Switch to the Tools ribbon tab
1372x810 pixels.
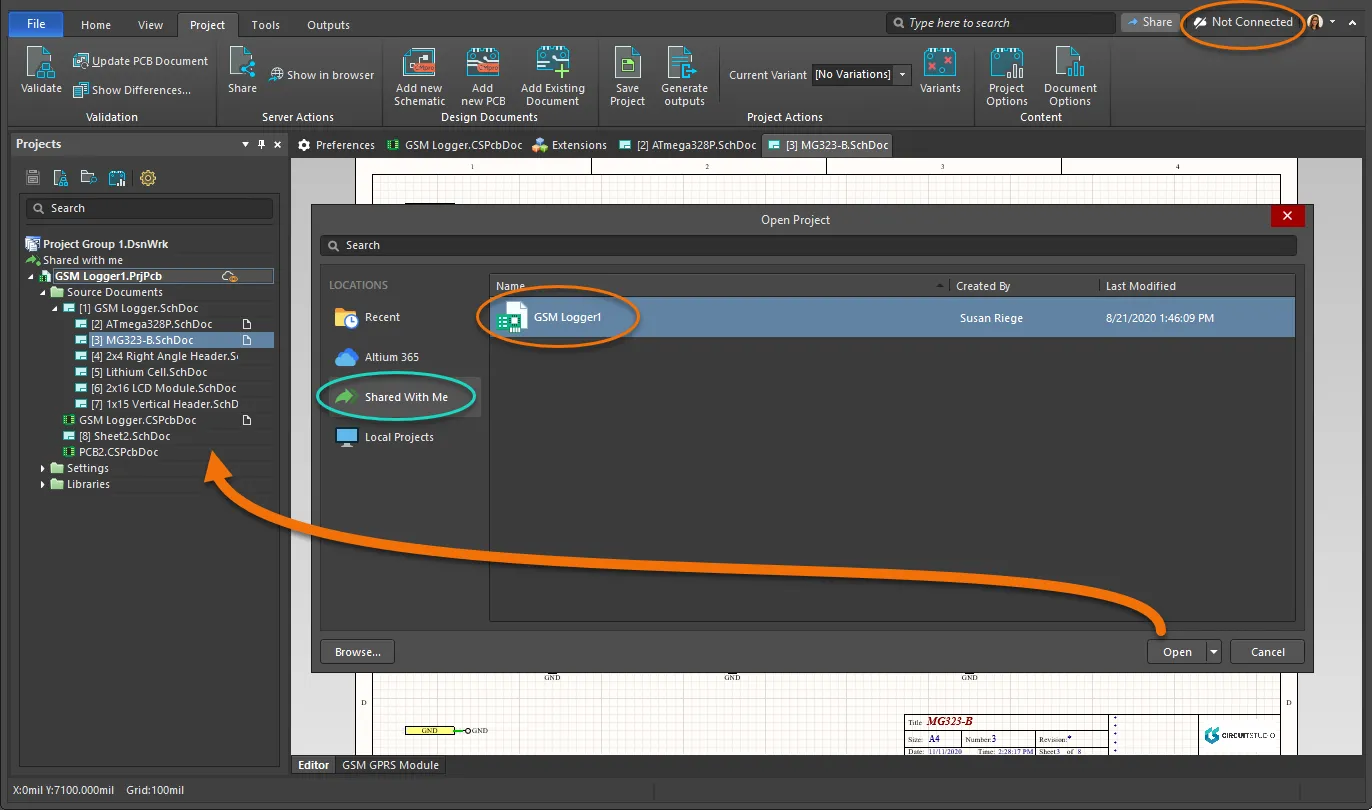pos(266,25)
